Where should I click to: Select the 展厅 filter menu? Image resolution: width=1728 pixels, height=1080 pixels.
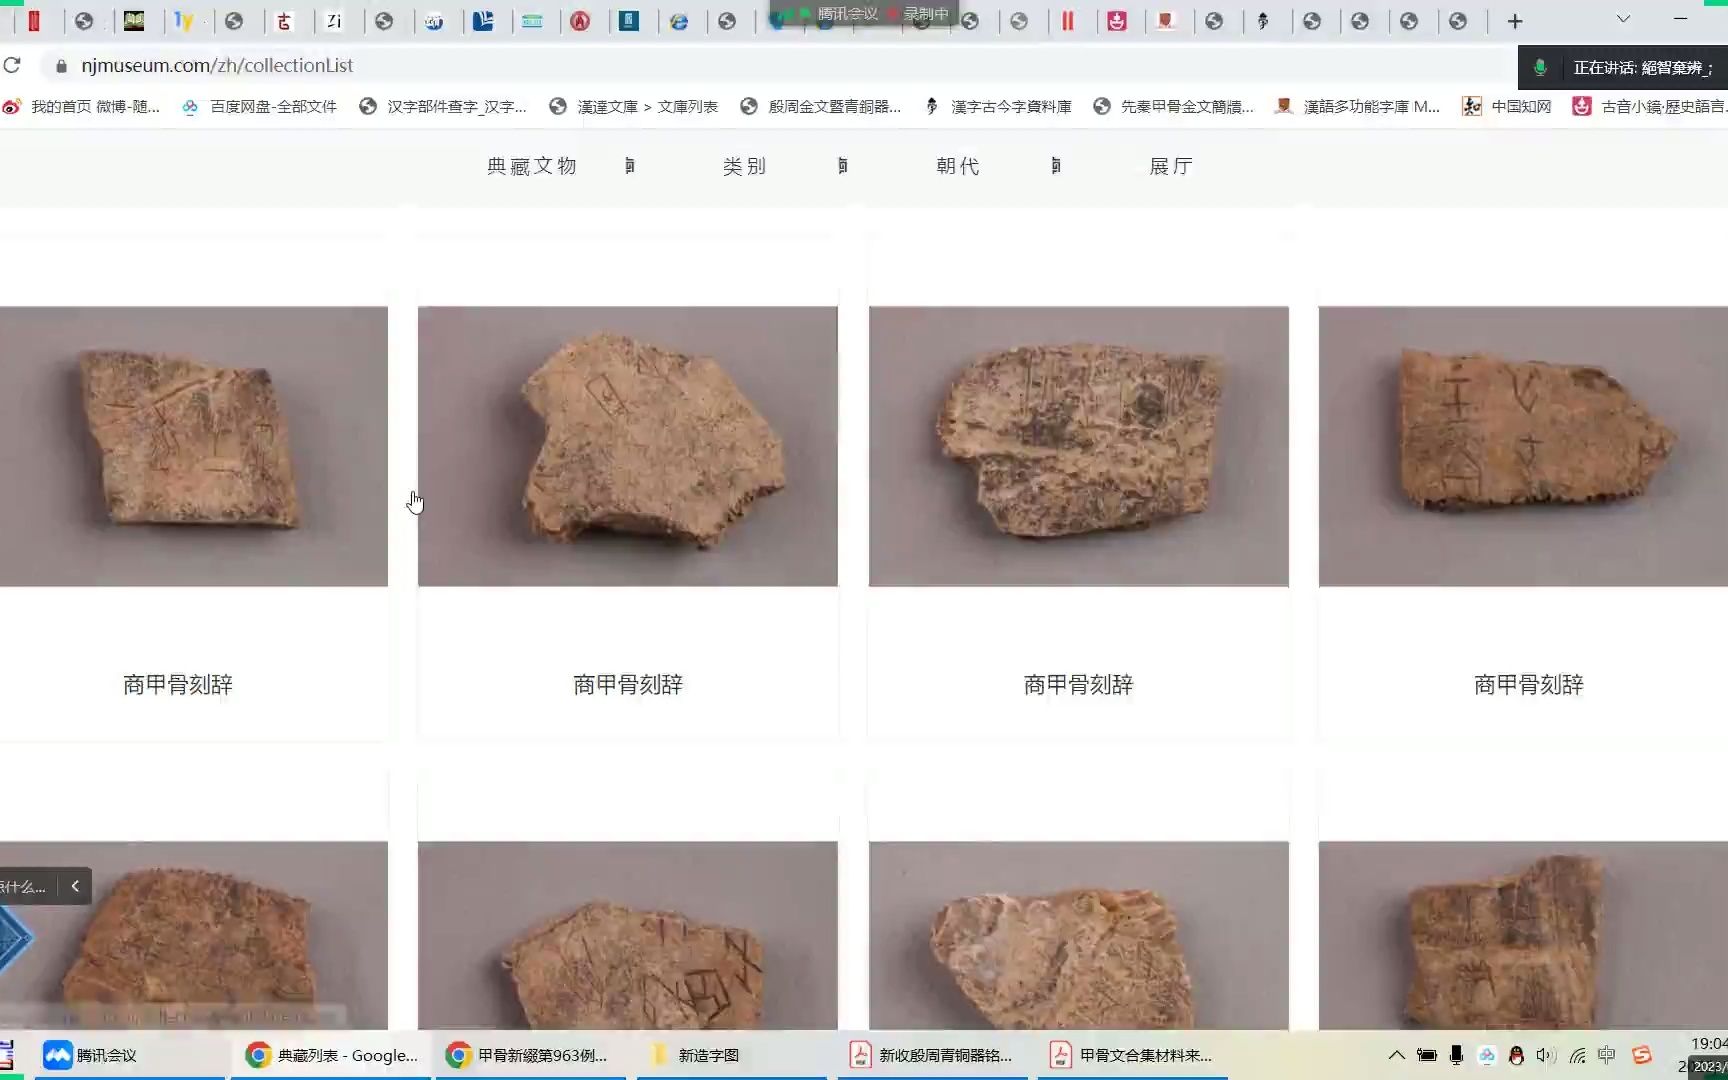(1171, 166)
